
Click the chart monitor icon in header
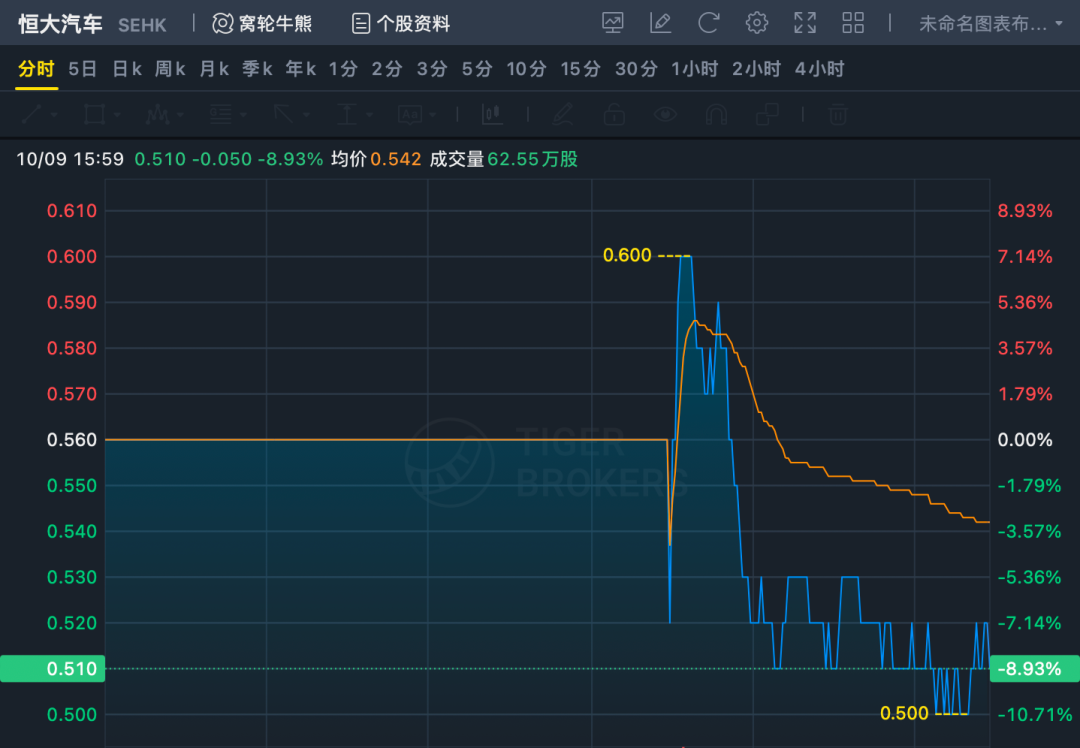(612, 23)
